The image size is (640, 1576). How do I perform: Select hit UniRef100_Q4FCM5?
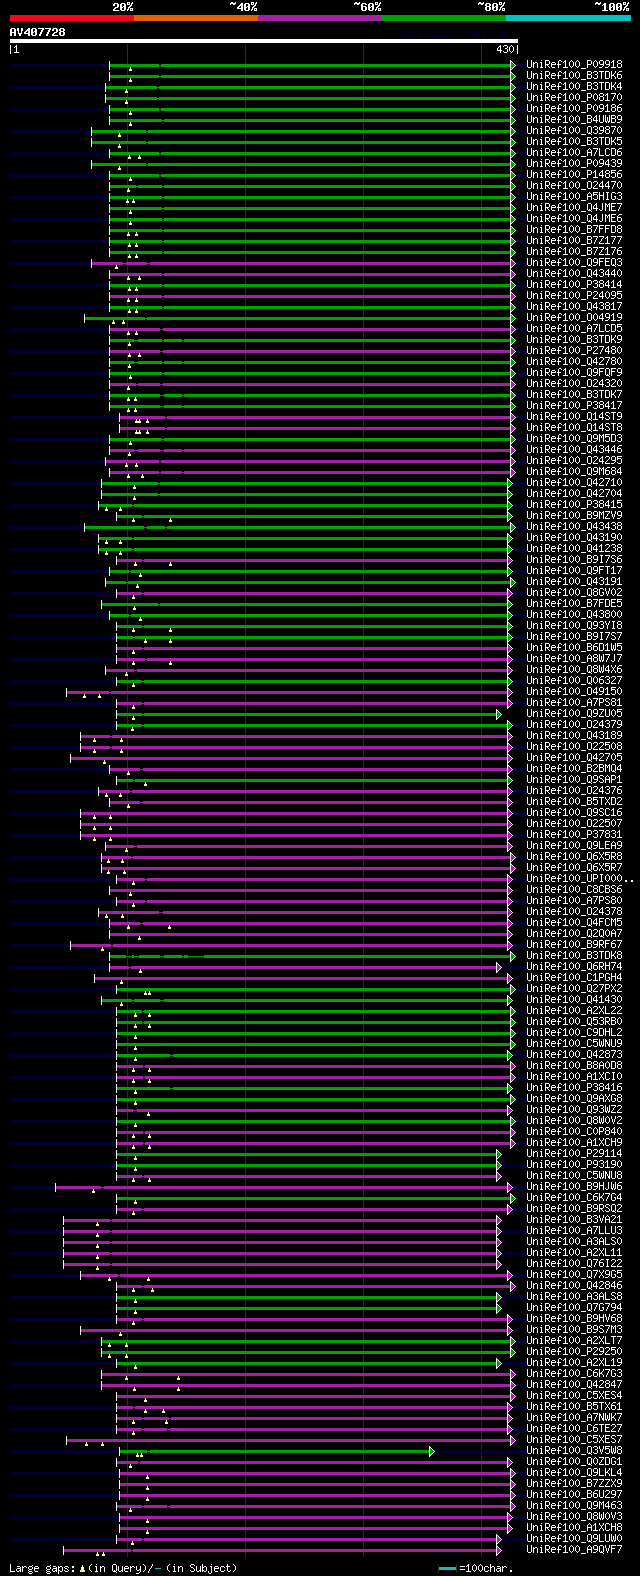(x=574, y=922)
